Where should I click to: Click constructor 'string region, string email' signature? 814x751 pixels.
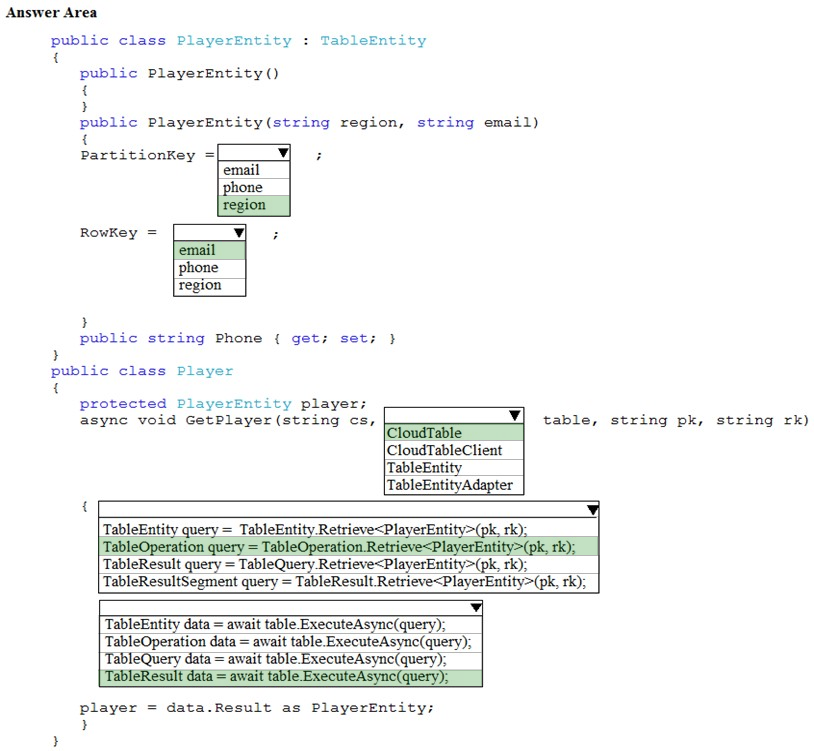(402, 122)
